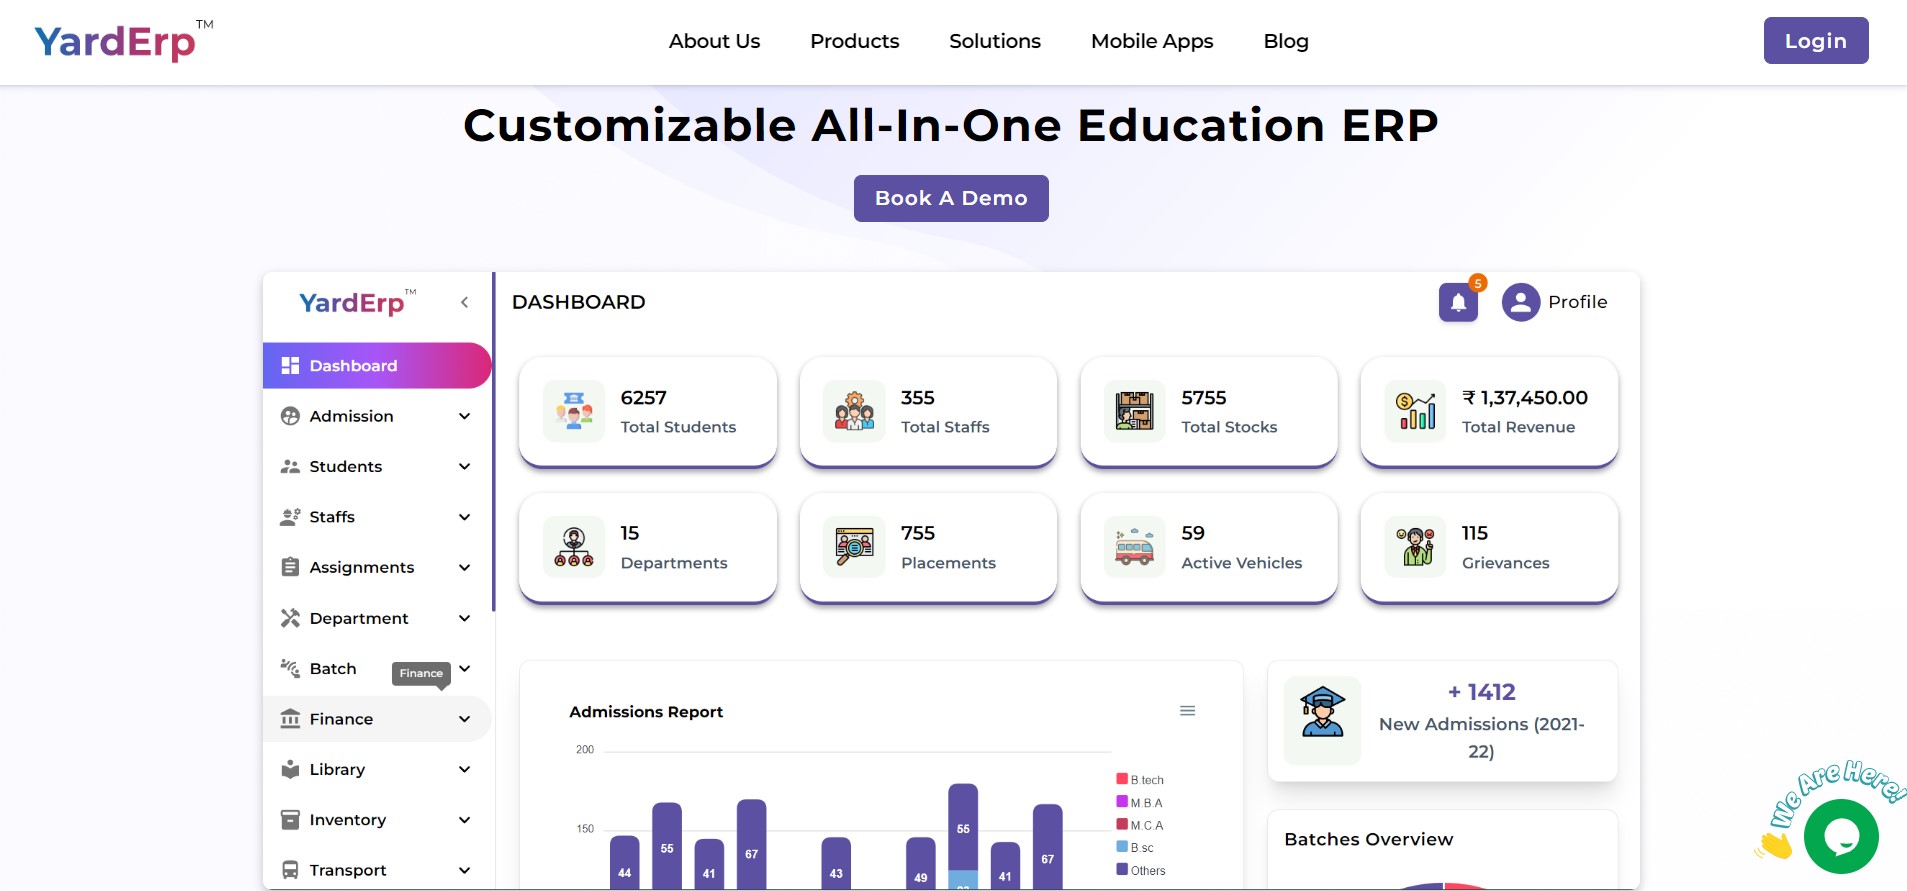Toggle the B.sc legend swatch
The image size is (1907, 891).
point(1122,847)
